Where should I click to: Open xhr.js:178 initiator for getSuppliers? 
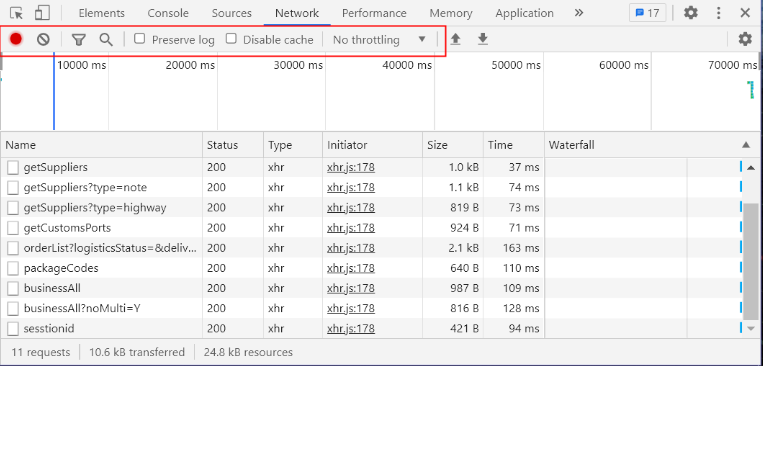click(x=351, y=167)
